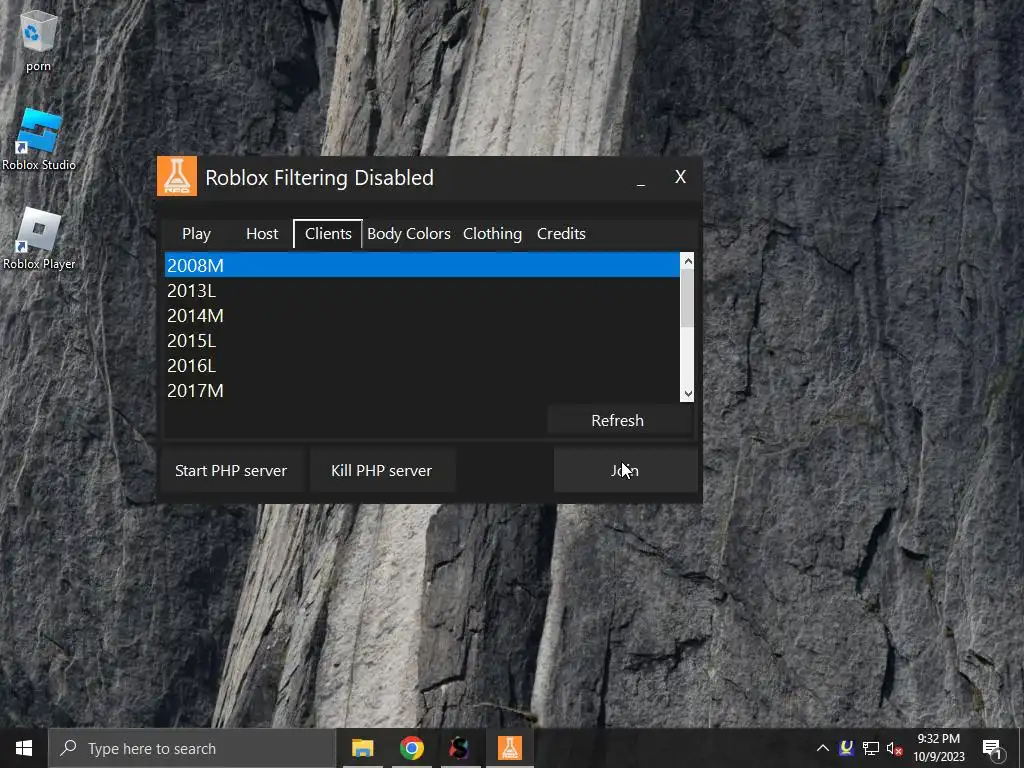Open the Recycle Bin desktop icon
Screen dimensions: 1024x768
pos(39,40)
